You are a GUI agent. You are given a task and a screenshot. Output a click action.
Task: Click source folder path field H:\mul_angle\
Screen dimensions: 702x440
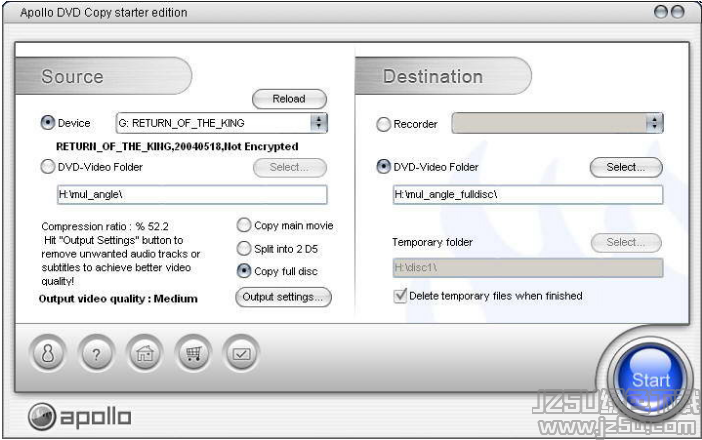(192, 195)
